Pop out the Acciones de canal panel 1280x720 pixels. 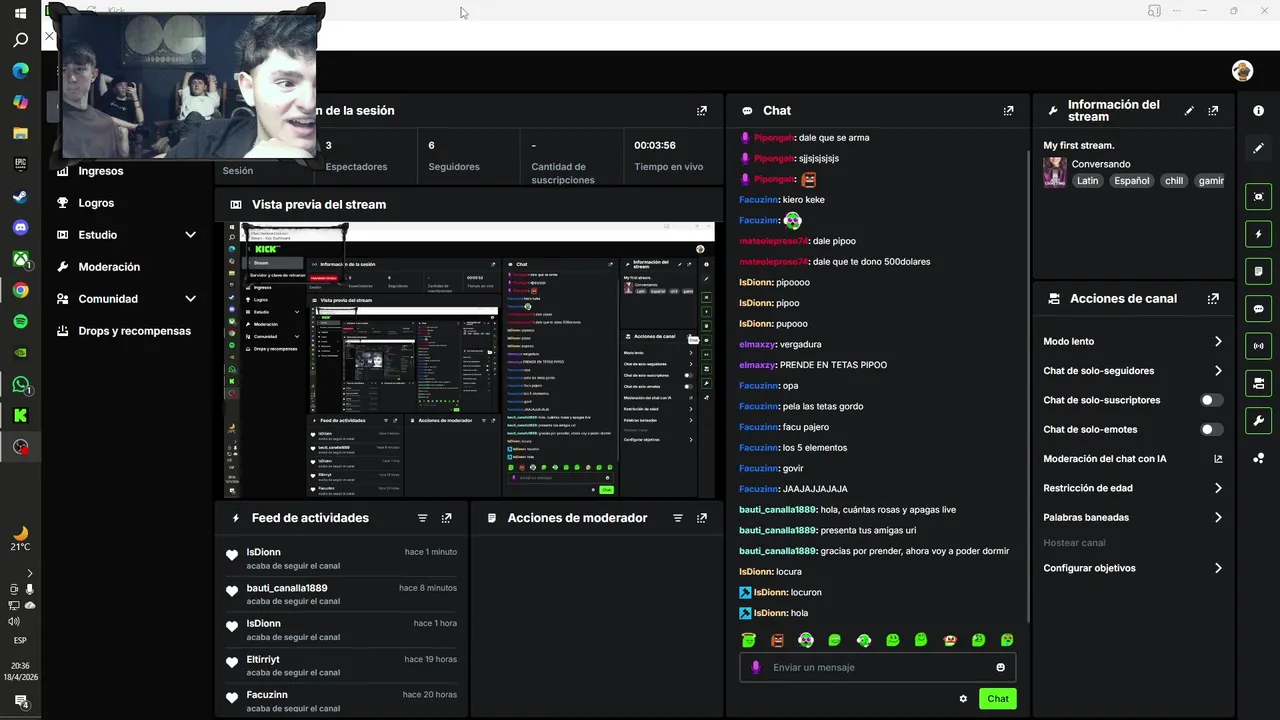pos(1213,299)
